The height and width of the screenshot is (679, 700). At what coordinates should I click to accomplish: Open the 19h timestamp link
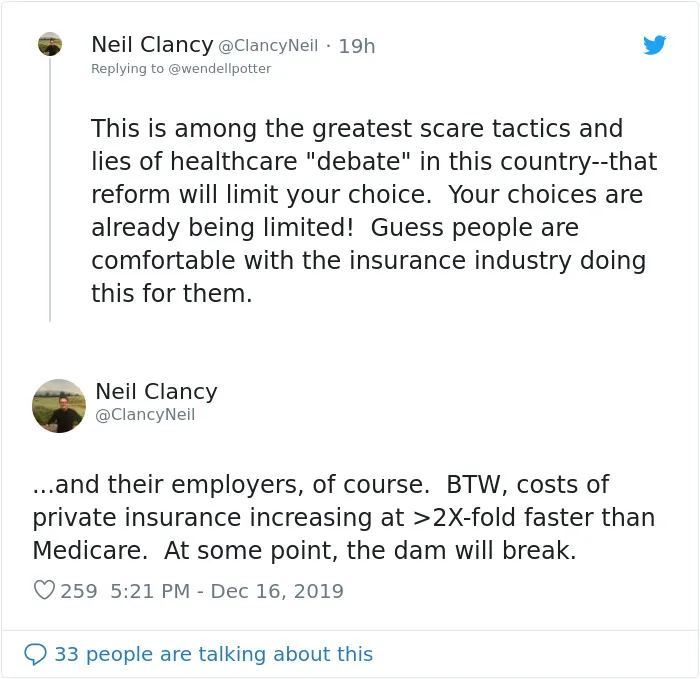tap(357, 46)
